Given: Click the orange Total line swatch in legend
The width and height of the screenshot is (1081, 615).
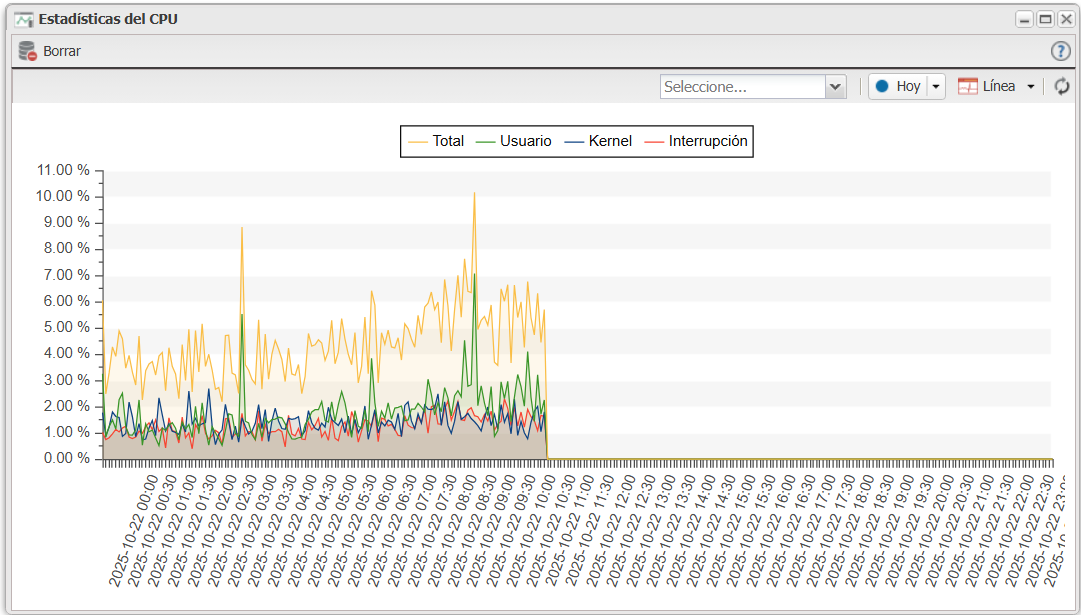Looking at the screenshot, I should click(x=417, y=141).
